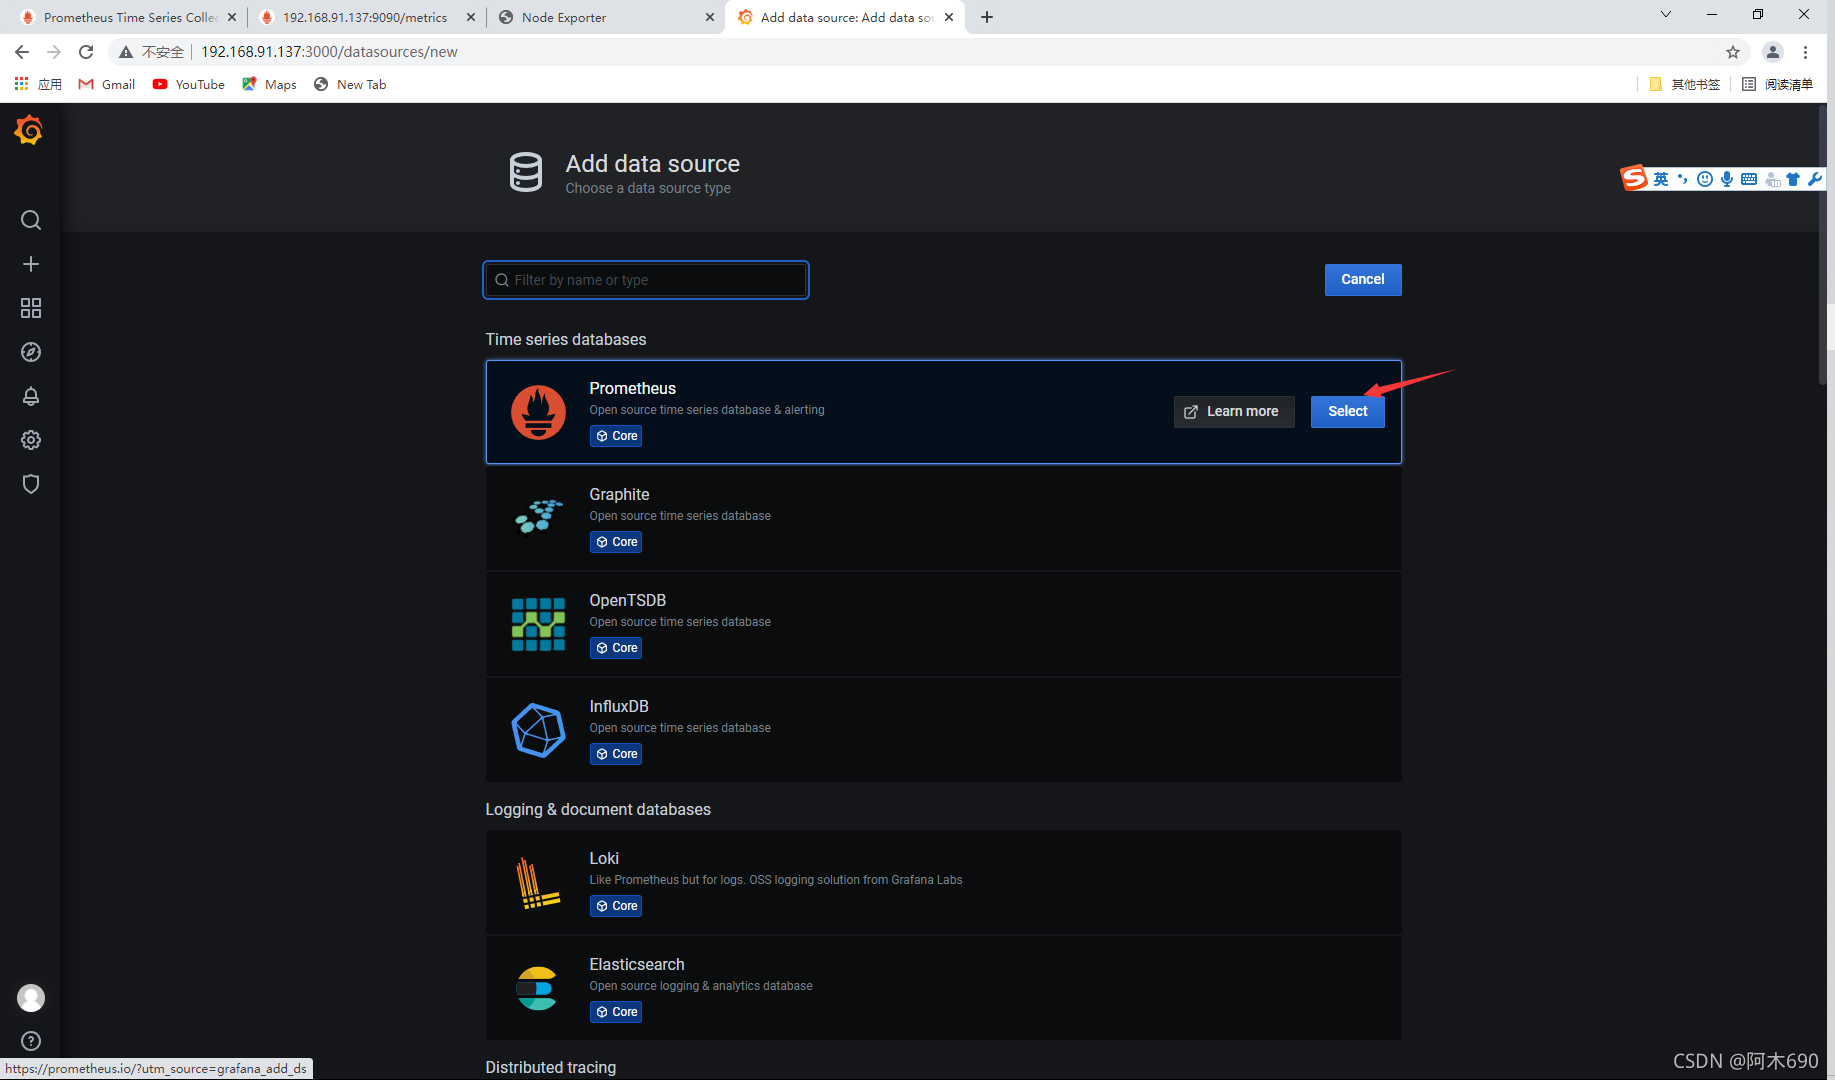This screenshot has height=1080, width=1835.
Task: Click the browser address bar URL
Action: coord(329,52)
